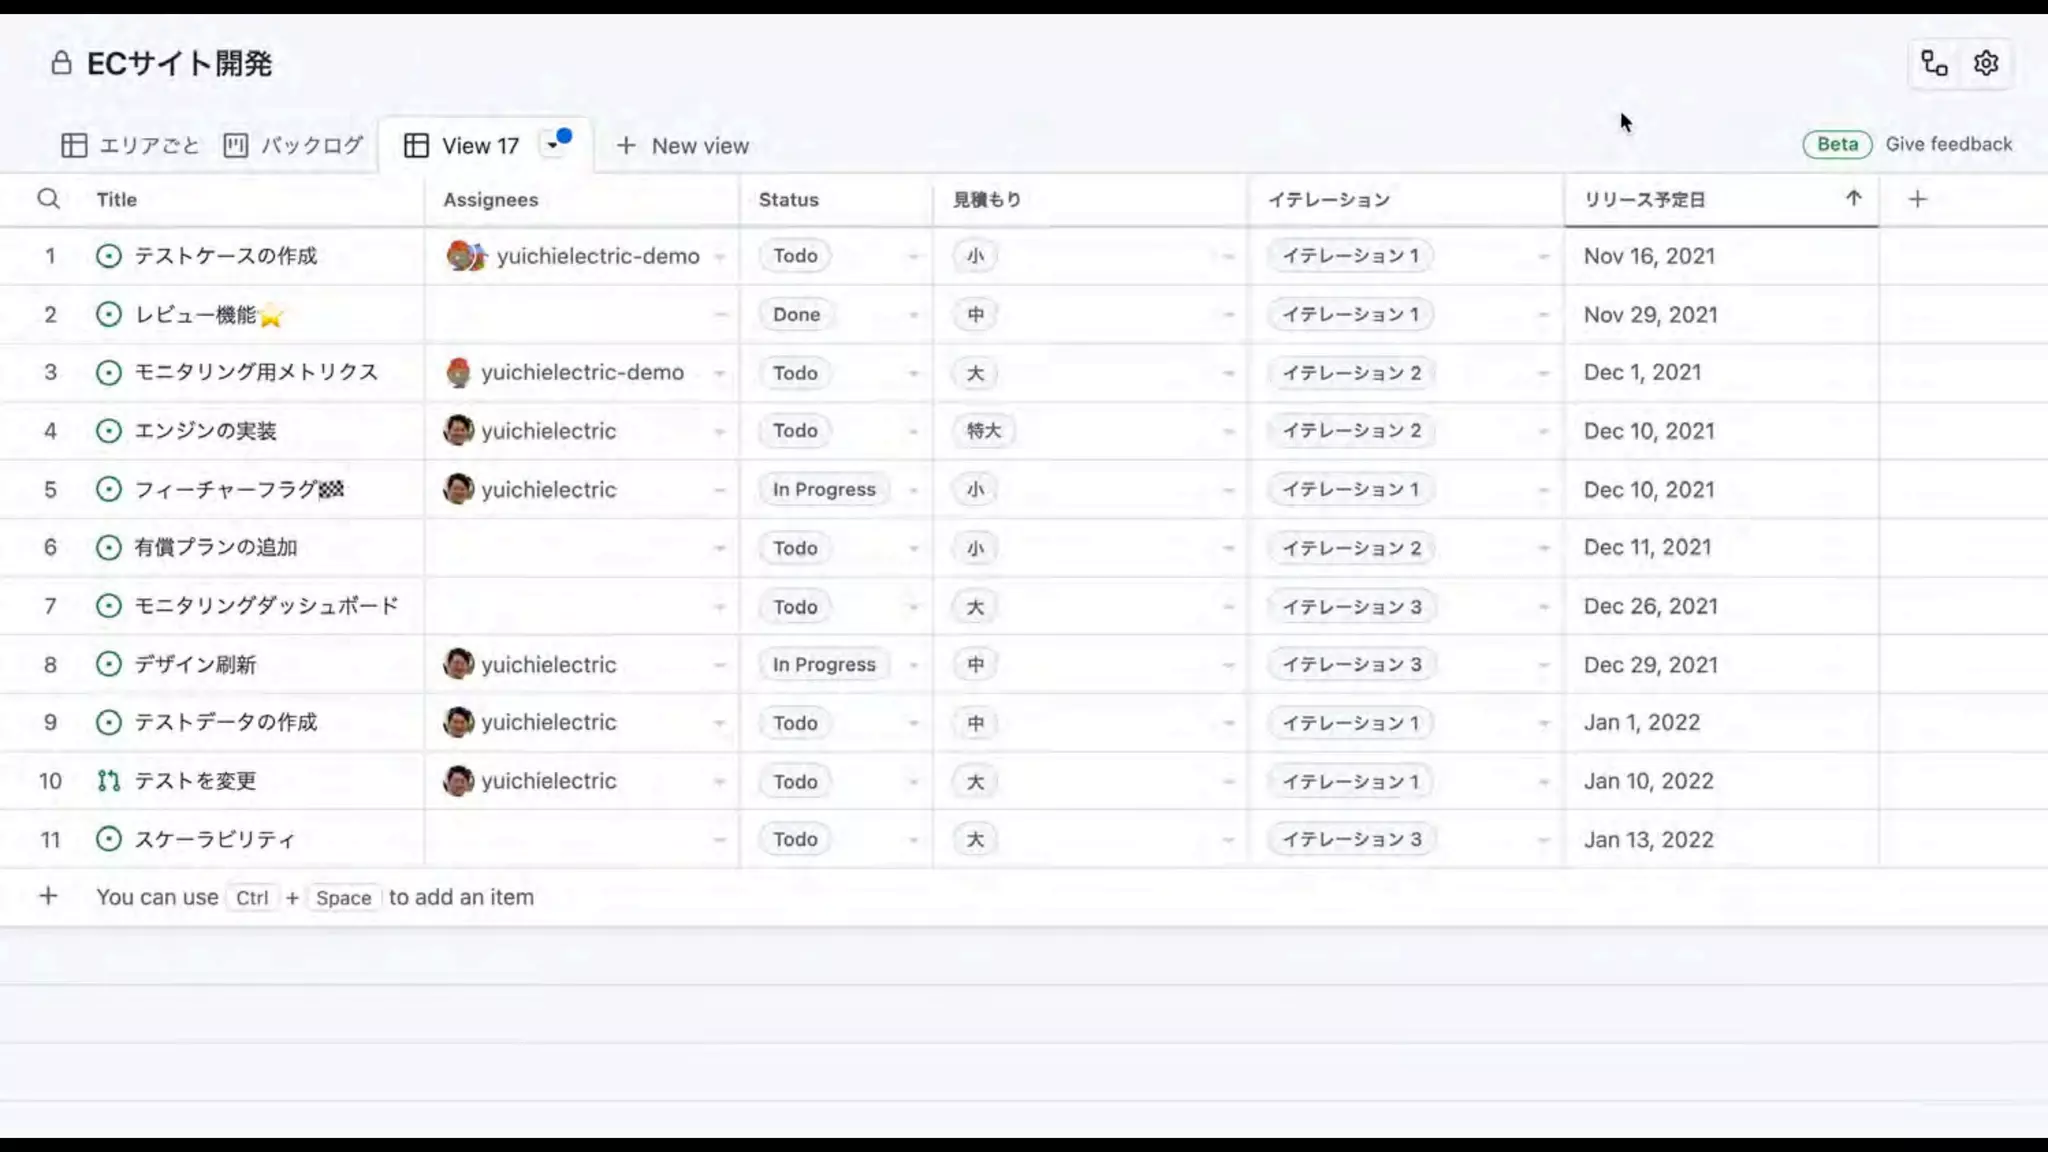The height and width of the screenshot is (1152, 2048).
Task: Open assignees dropdown for 有償プランの追加 row
Action: pos(719,548)
